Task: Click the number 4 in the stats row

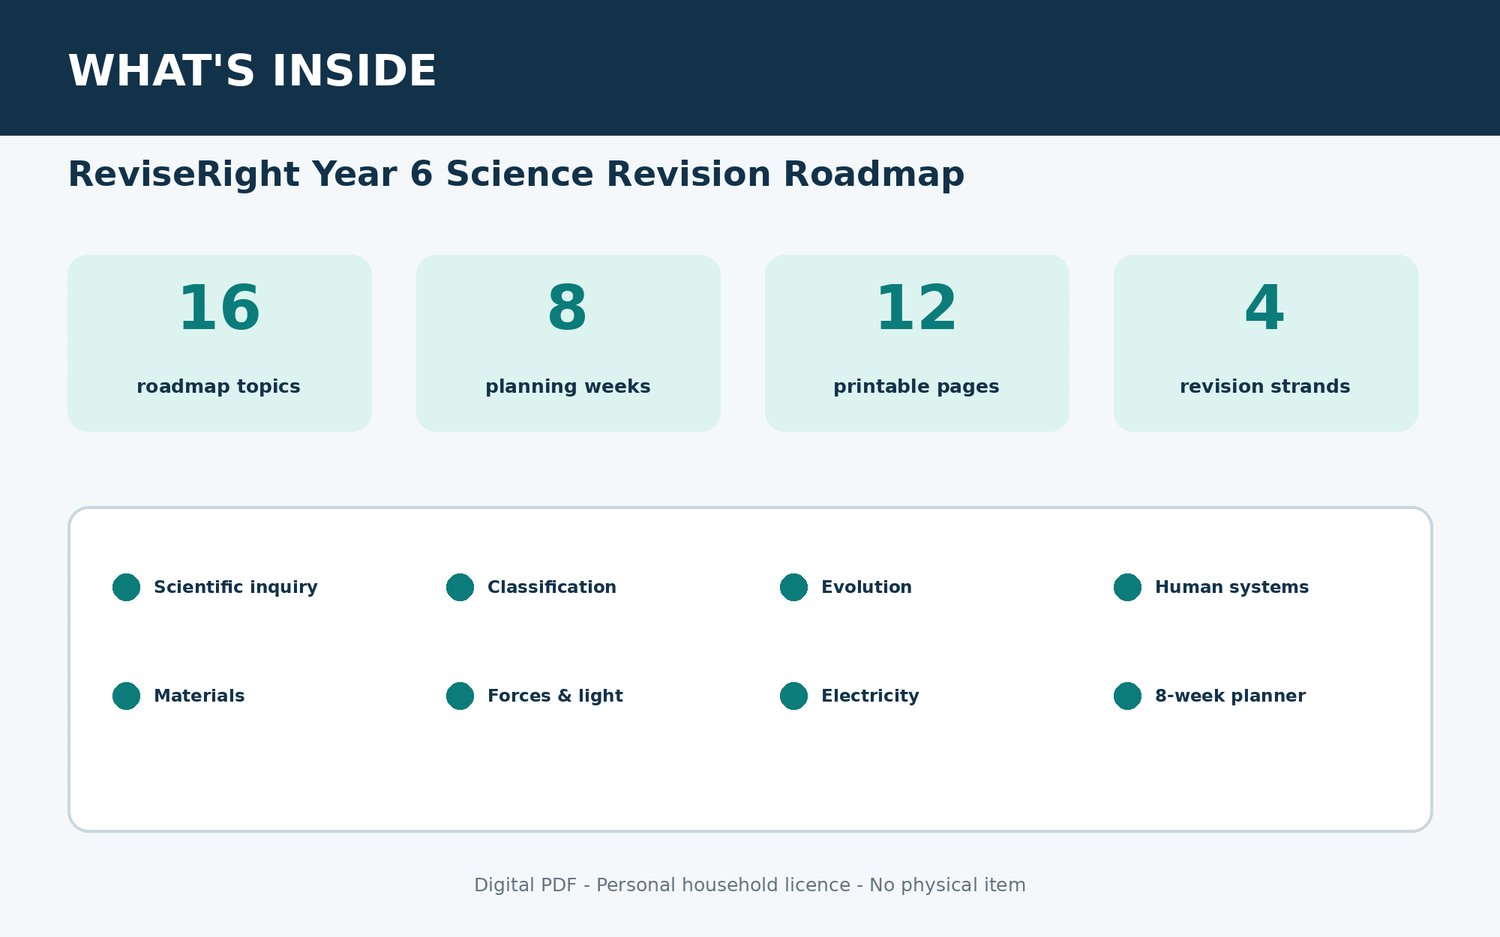Action: pyautogui.click(x=1265, y=308)
